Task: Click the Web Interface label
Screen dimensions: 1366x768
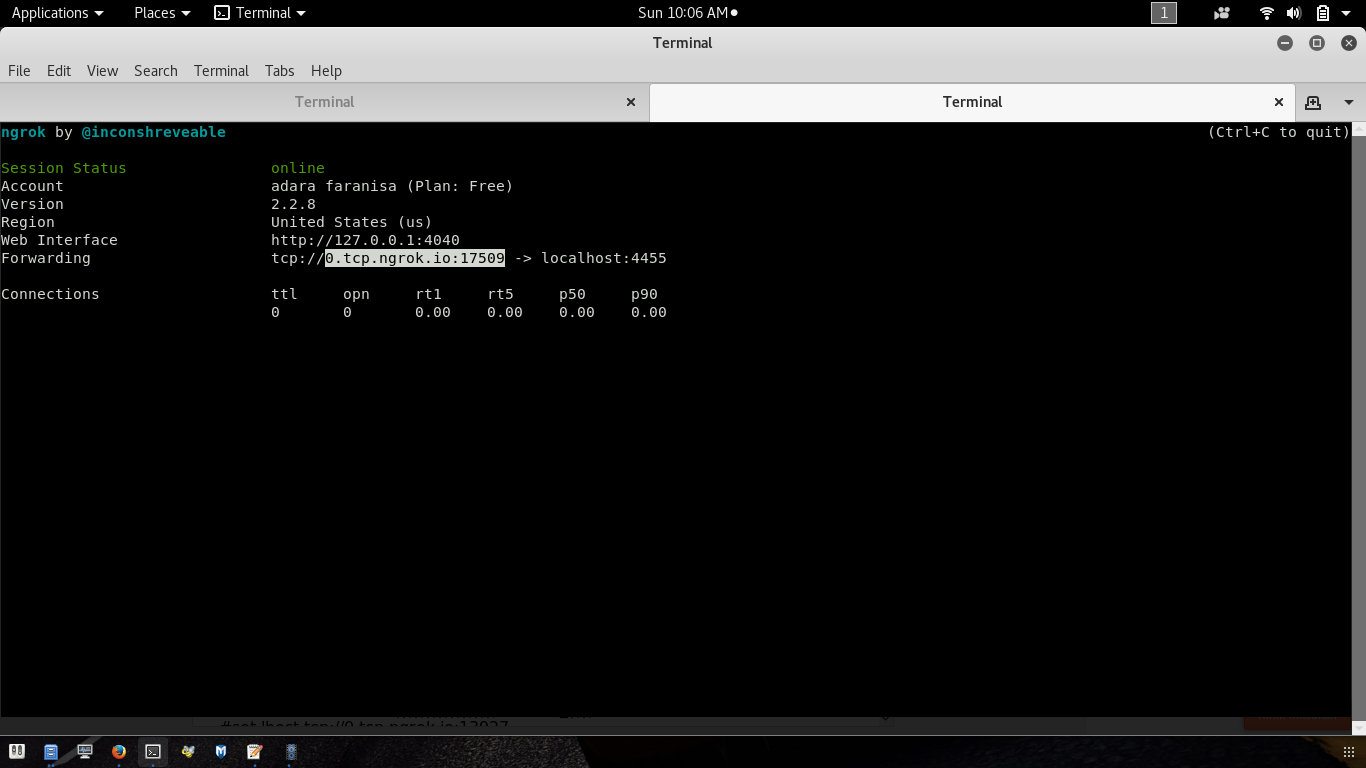Action: tap(59, 240)
